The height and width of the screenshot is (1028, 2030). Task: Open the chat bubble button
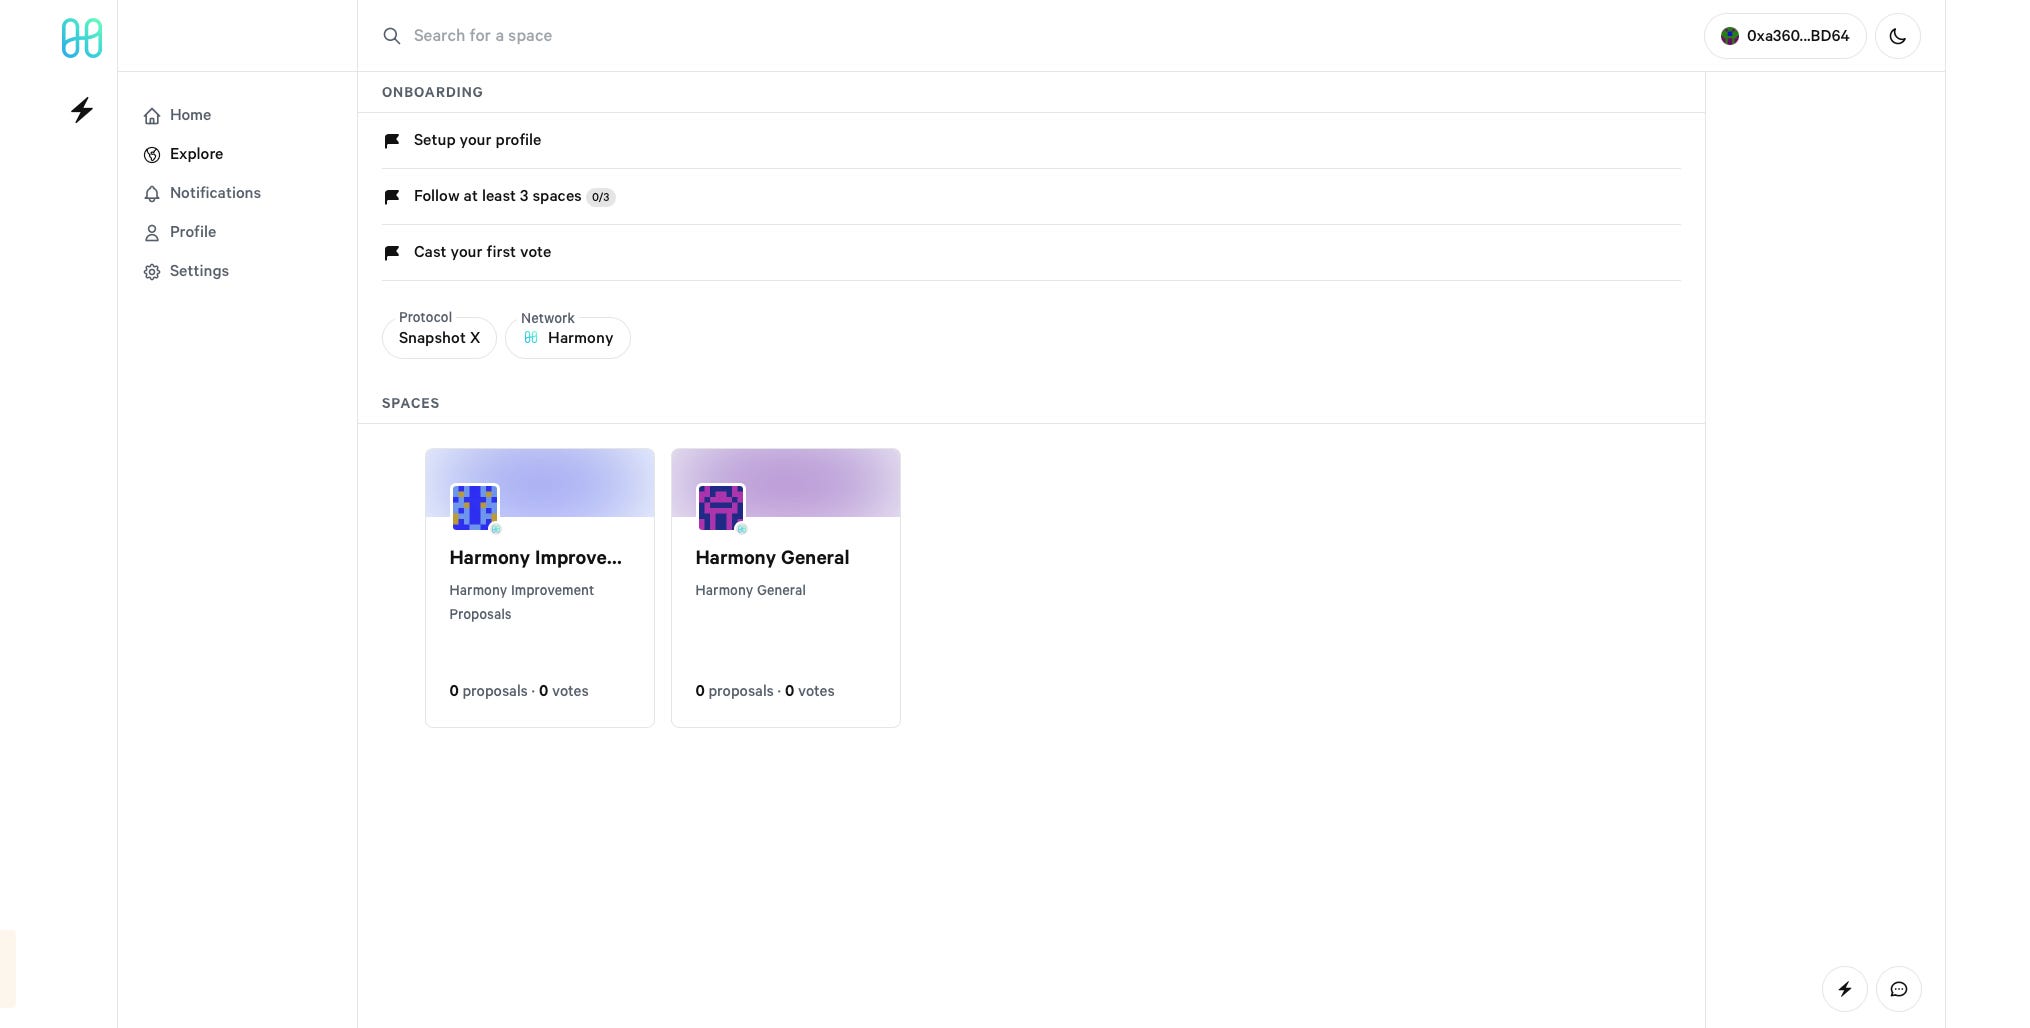pos(1899,989)
